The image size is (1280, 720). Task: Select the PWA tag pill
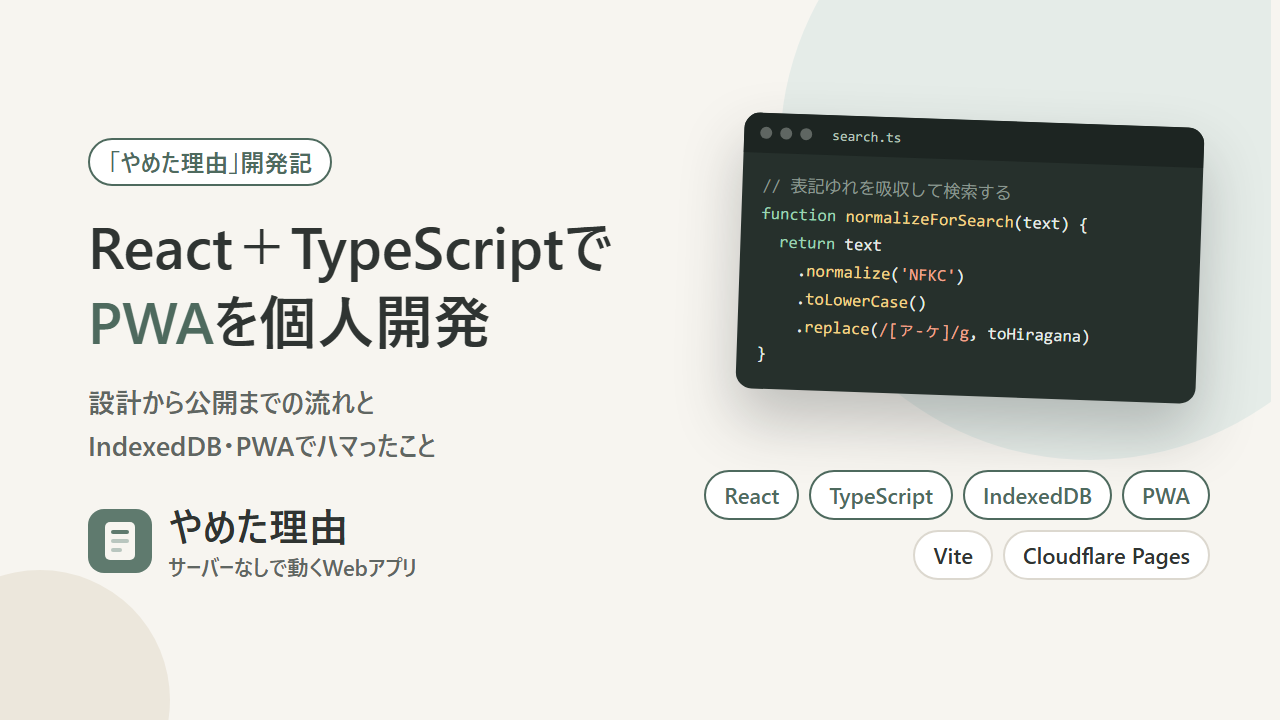1166,495
